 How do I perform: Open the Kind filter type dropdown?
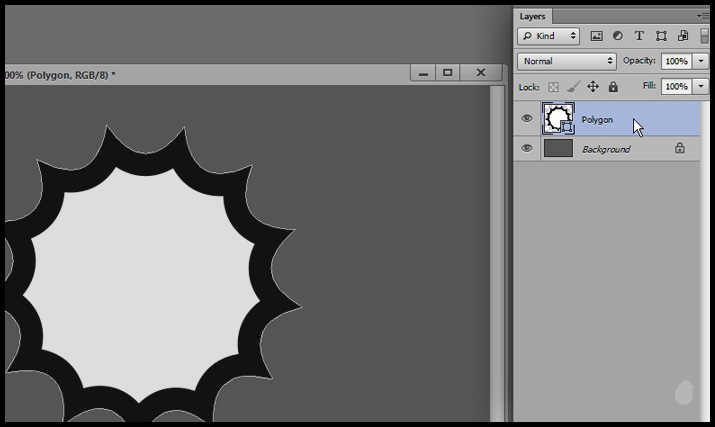click(549, 36)
